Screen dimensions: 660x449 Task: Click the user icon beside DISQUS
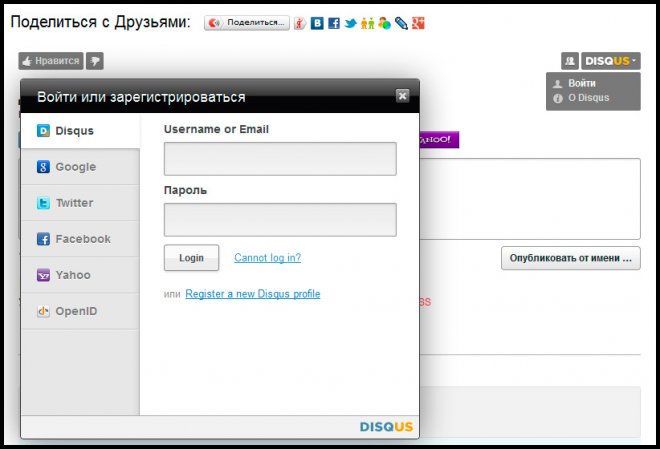[570, 61]
